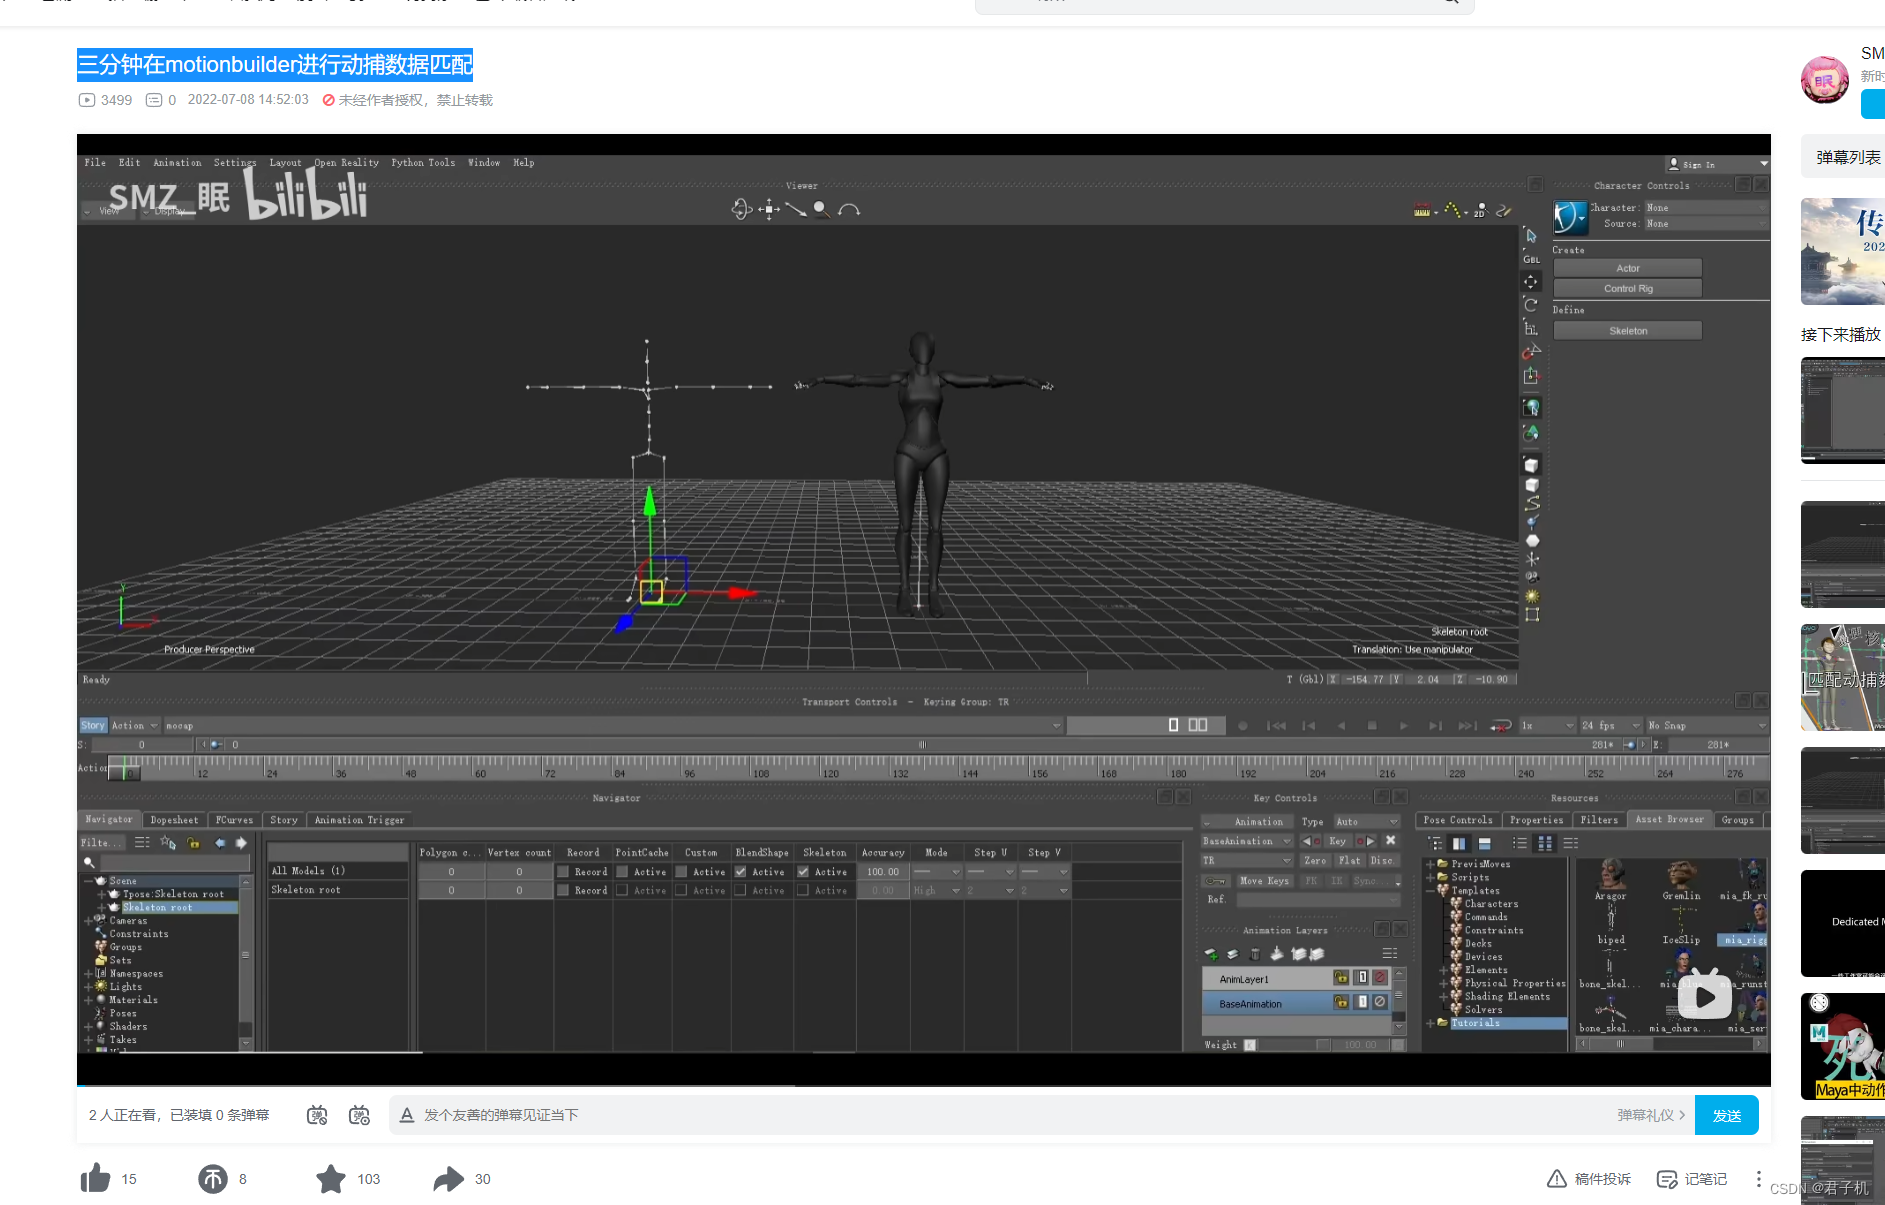This screenshot has width=1885, height=1205.
Task: Toggle Skeleton Active for Skeleton root row
Action: 803,890
